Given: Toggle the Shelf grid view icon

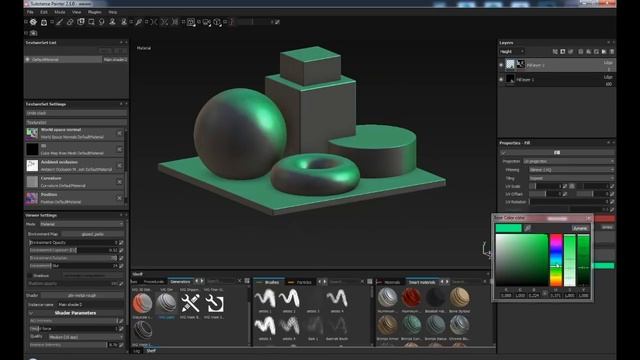Looking at the screenshot, I should pyautogui.click(x=247, y=281).
